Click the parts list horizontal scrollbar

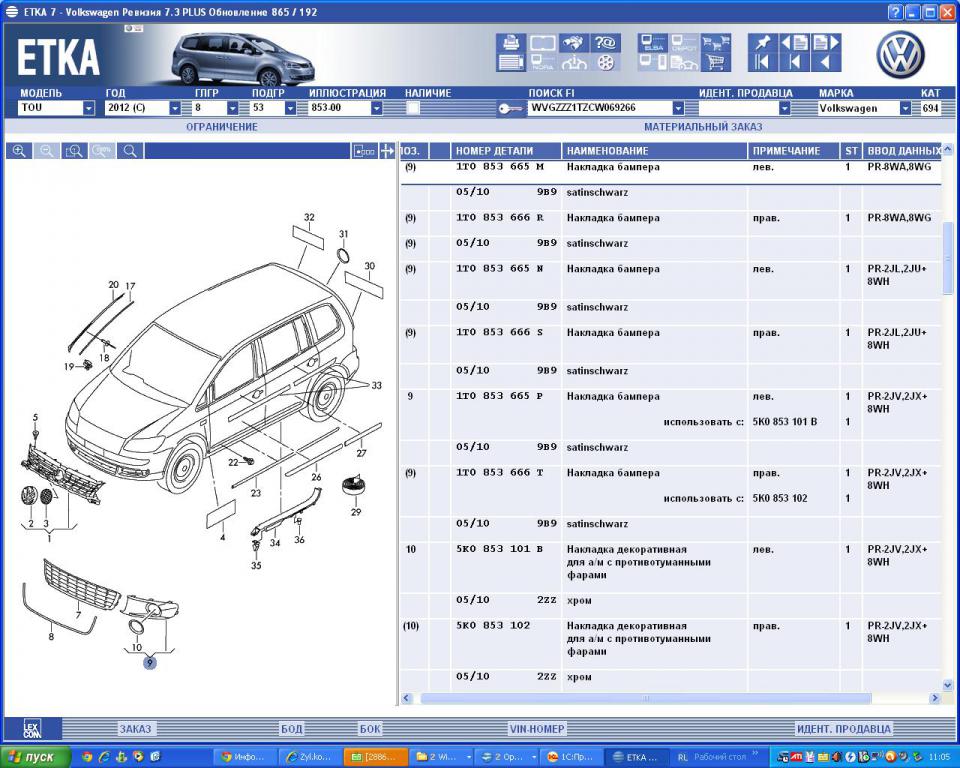pyautogui.click(x=646, y=698)
